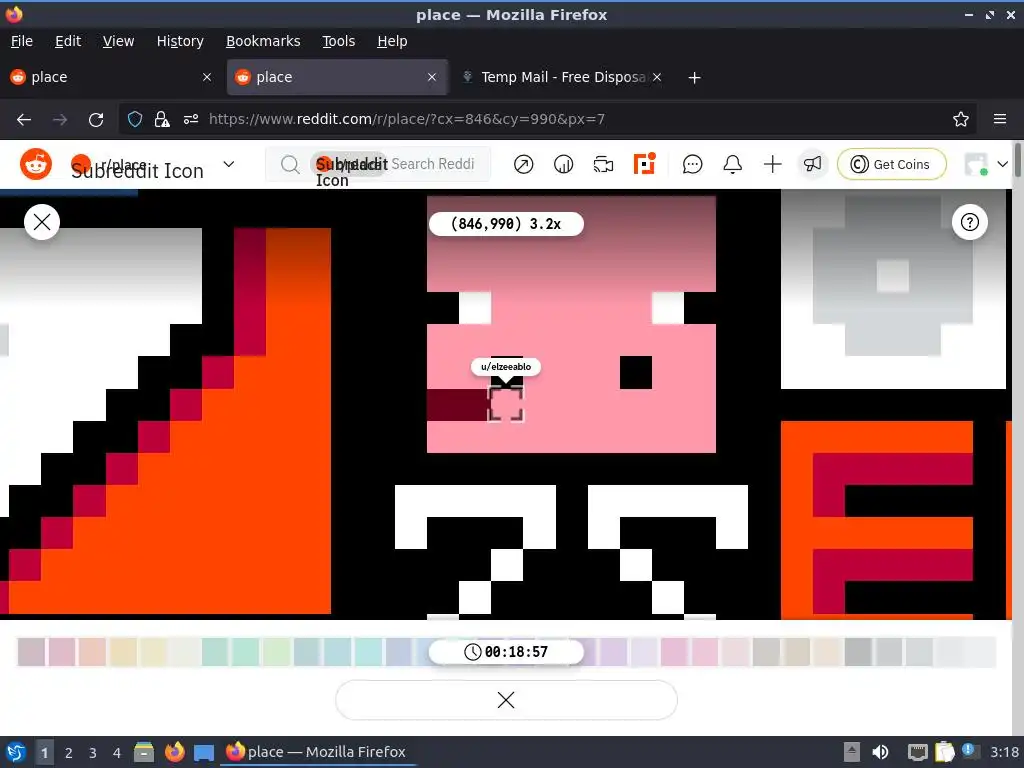
Task: Open the Popular arrow icon in Reddit header
Action: [523, 165]
